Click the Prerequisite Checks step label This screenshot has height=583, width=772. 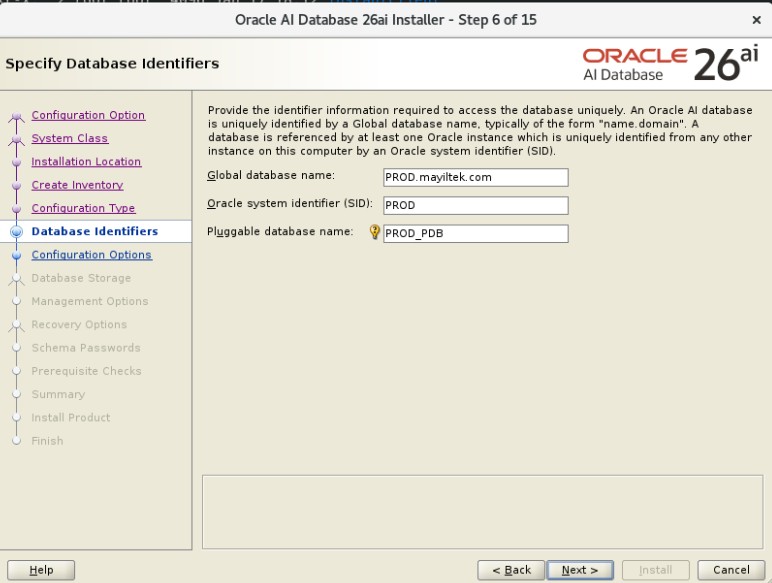(x=86, y=371)
